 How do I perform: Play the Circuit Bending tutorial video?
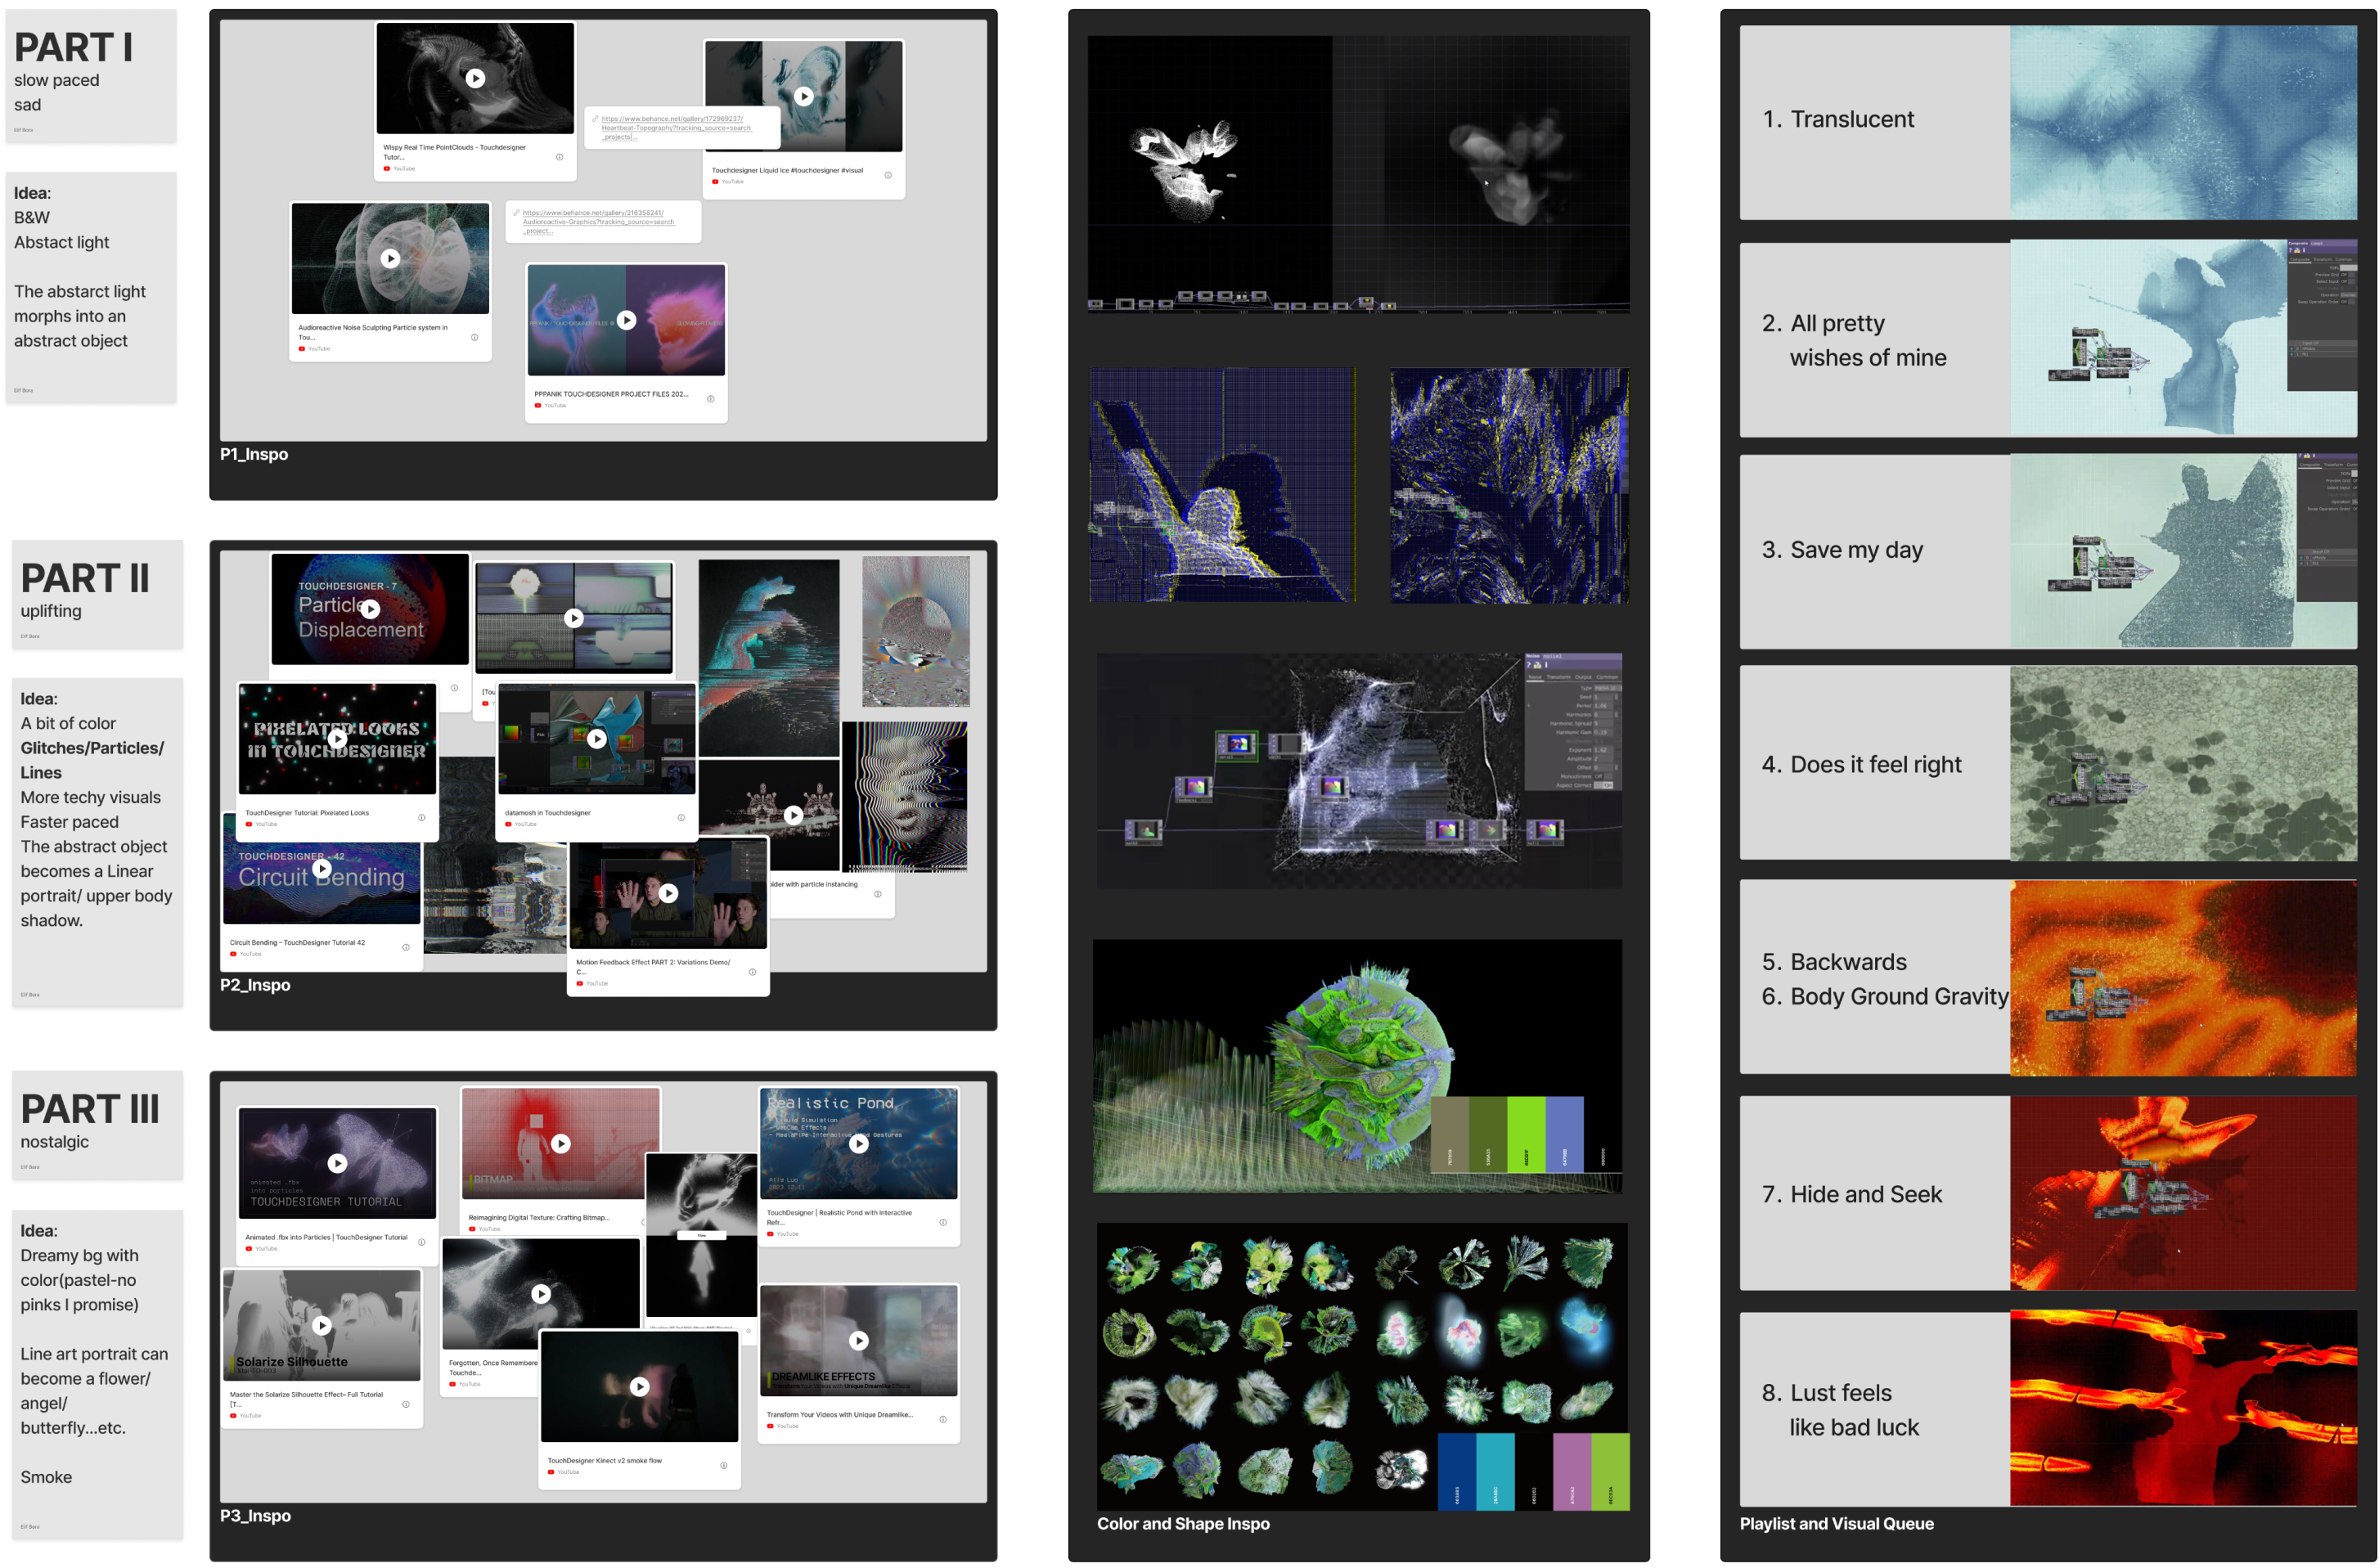322,868
